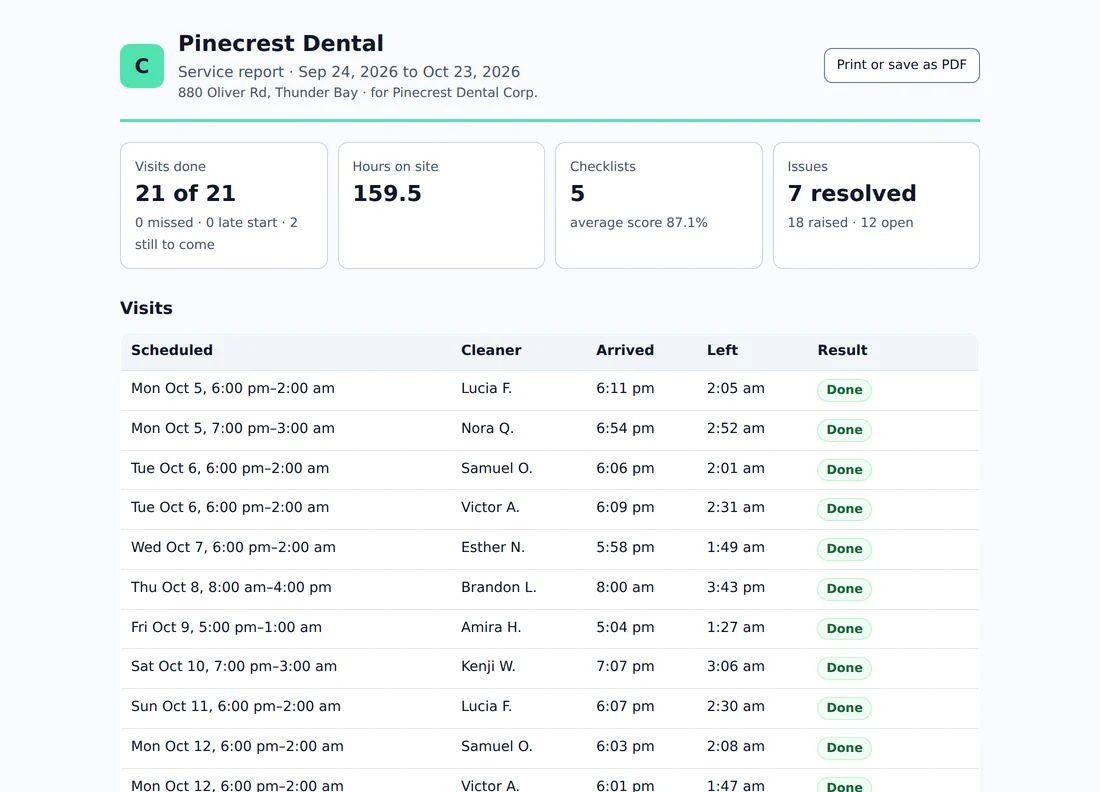Click left time 2:08 am
The image size is (1100, 792).
736,747
